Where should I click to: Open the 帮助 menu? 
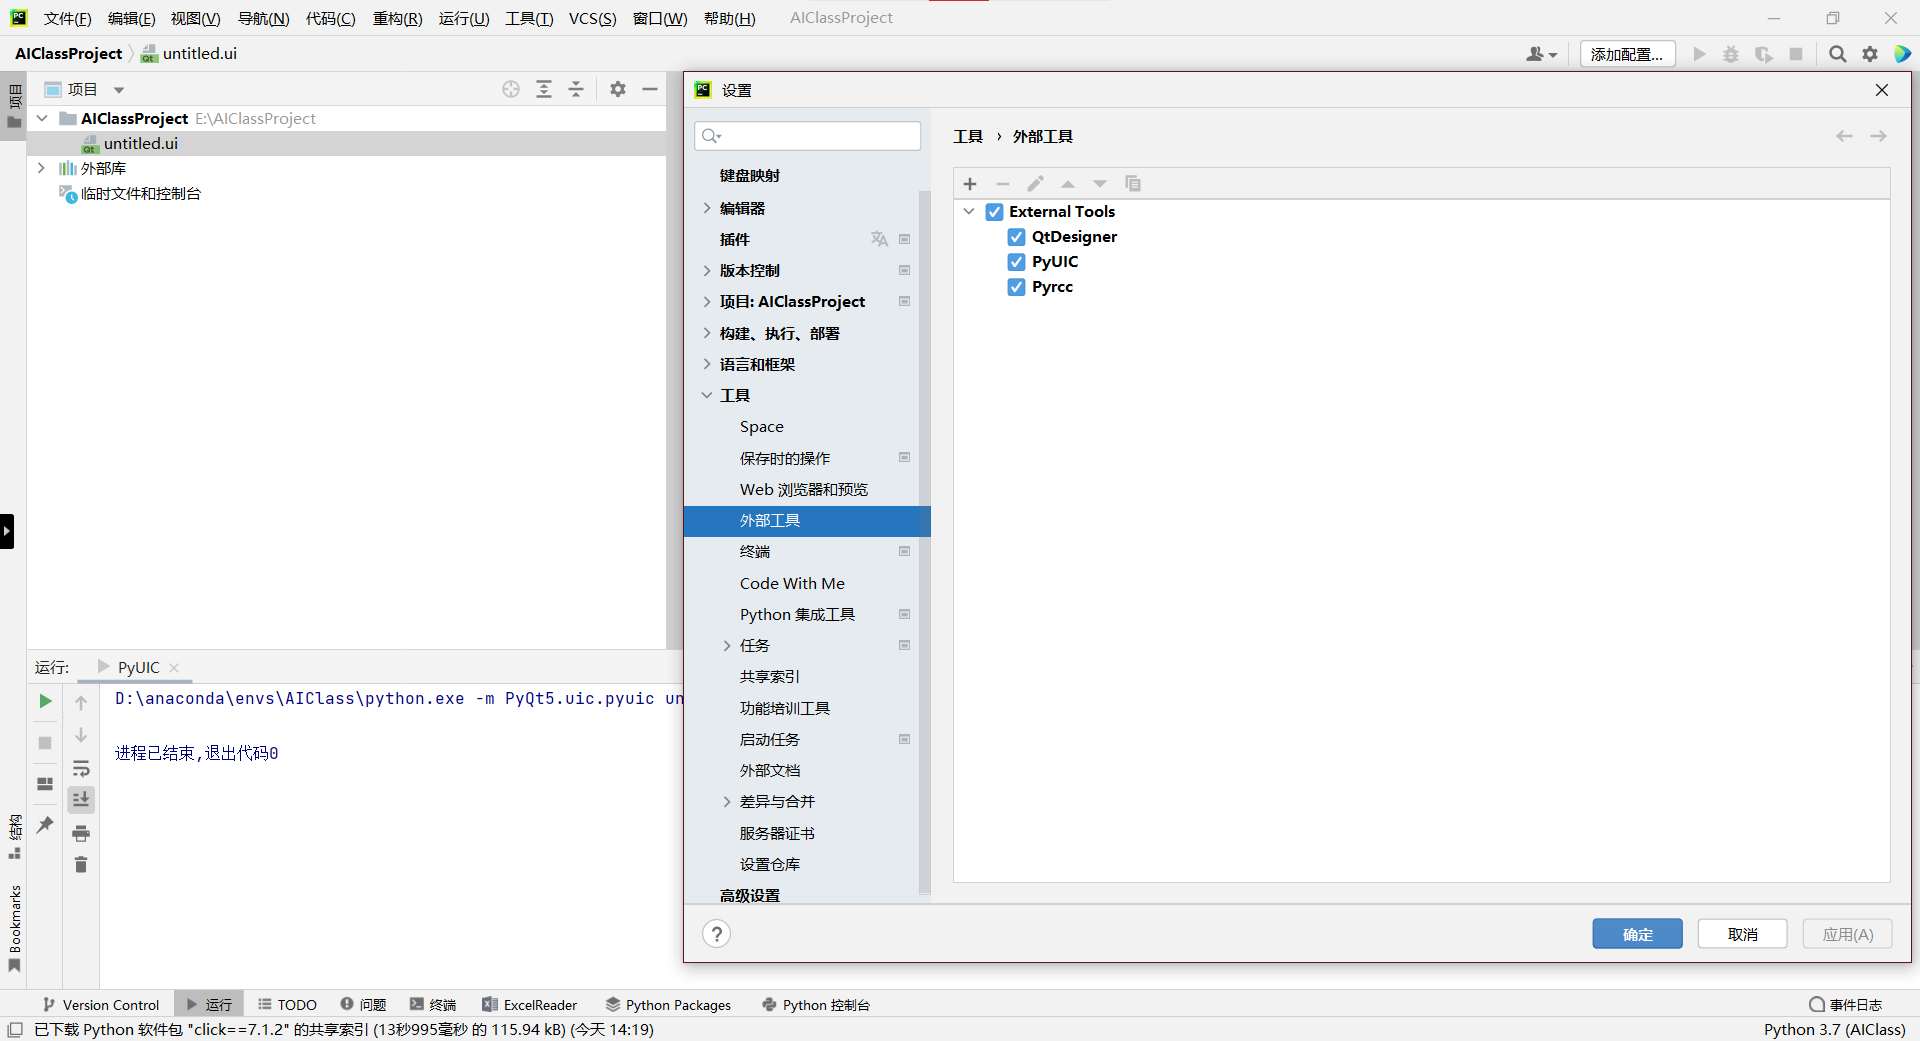click(729, 18)
